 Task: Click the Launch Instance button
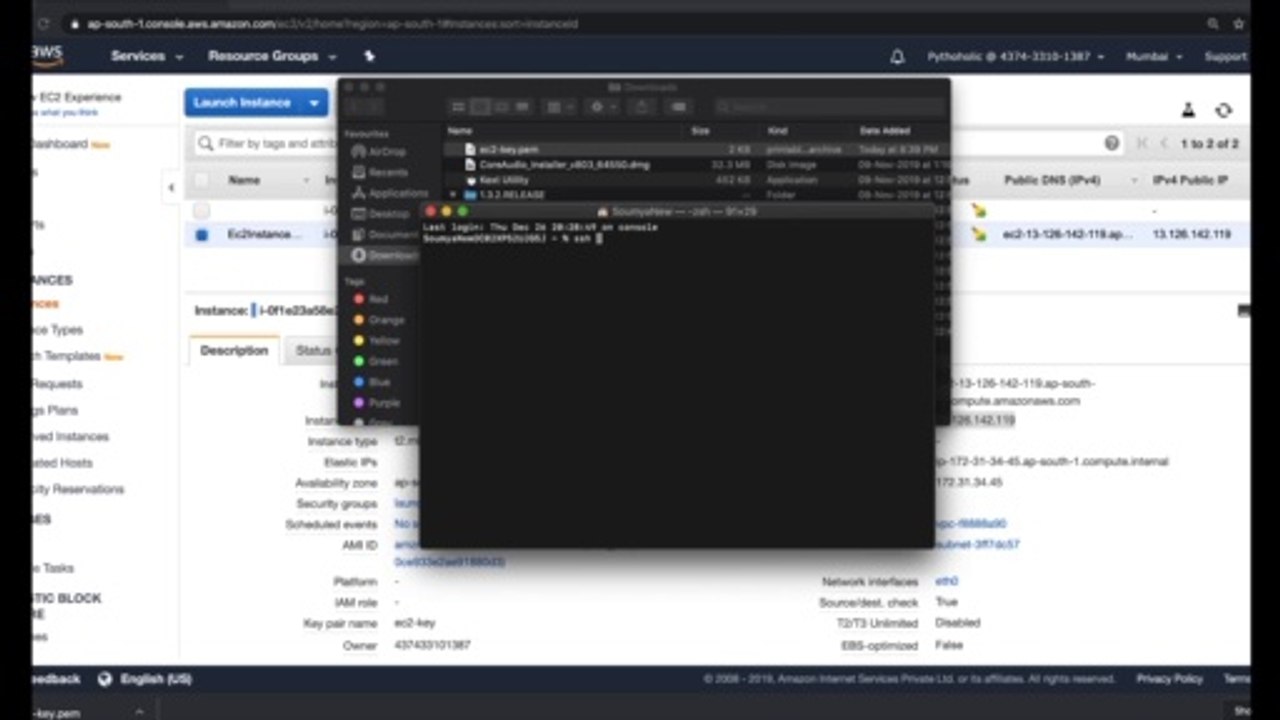243,103
